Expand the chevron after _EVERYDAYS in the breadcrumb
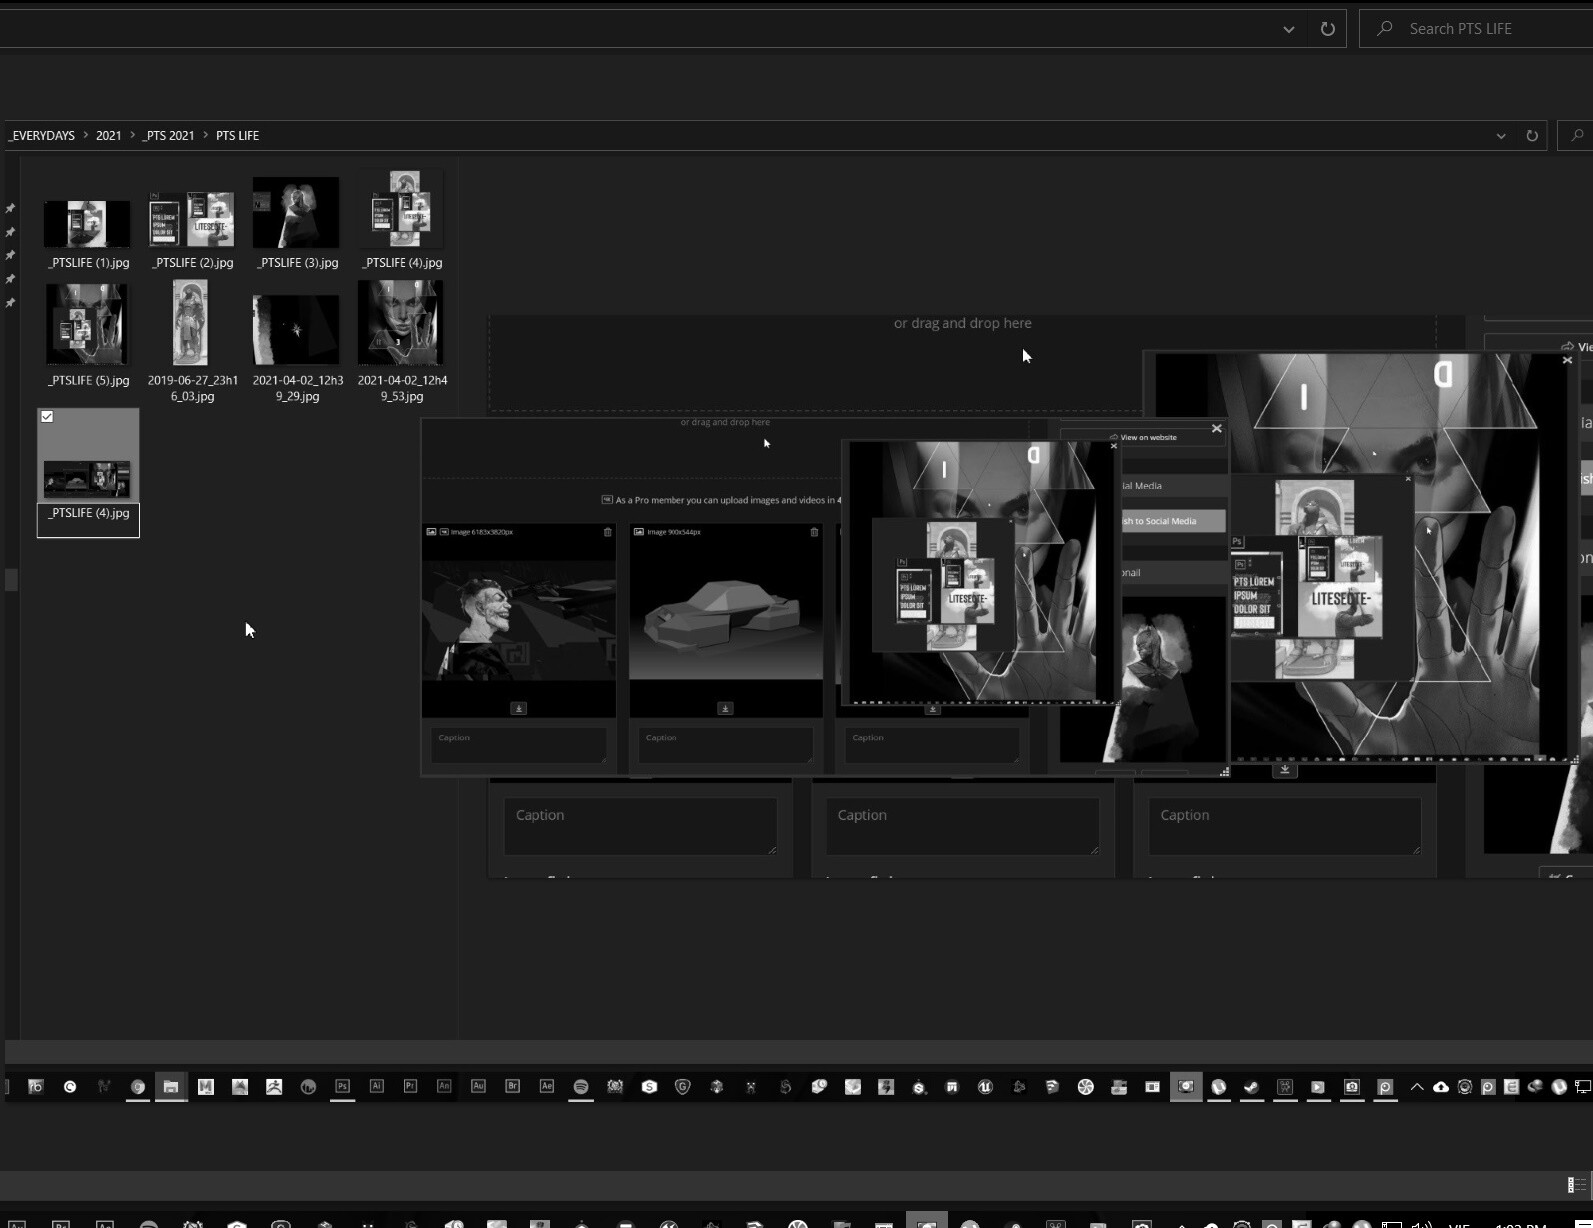This screenshot has width=1593, height=1228. tap(85, 135)
